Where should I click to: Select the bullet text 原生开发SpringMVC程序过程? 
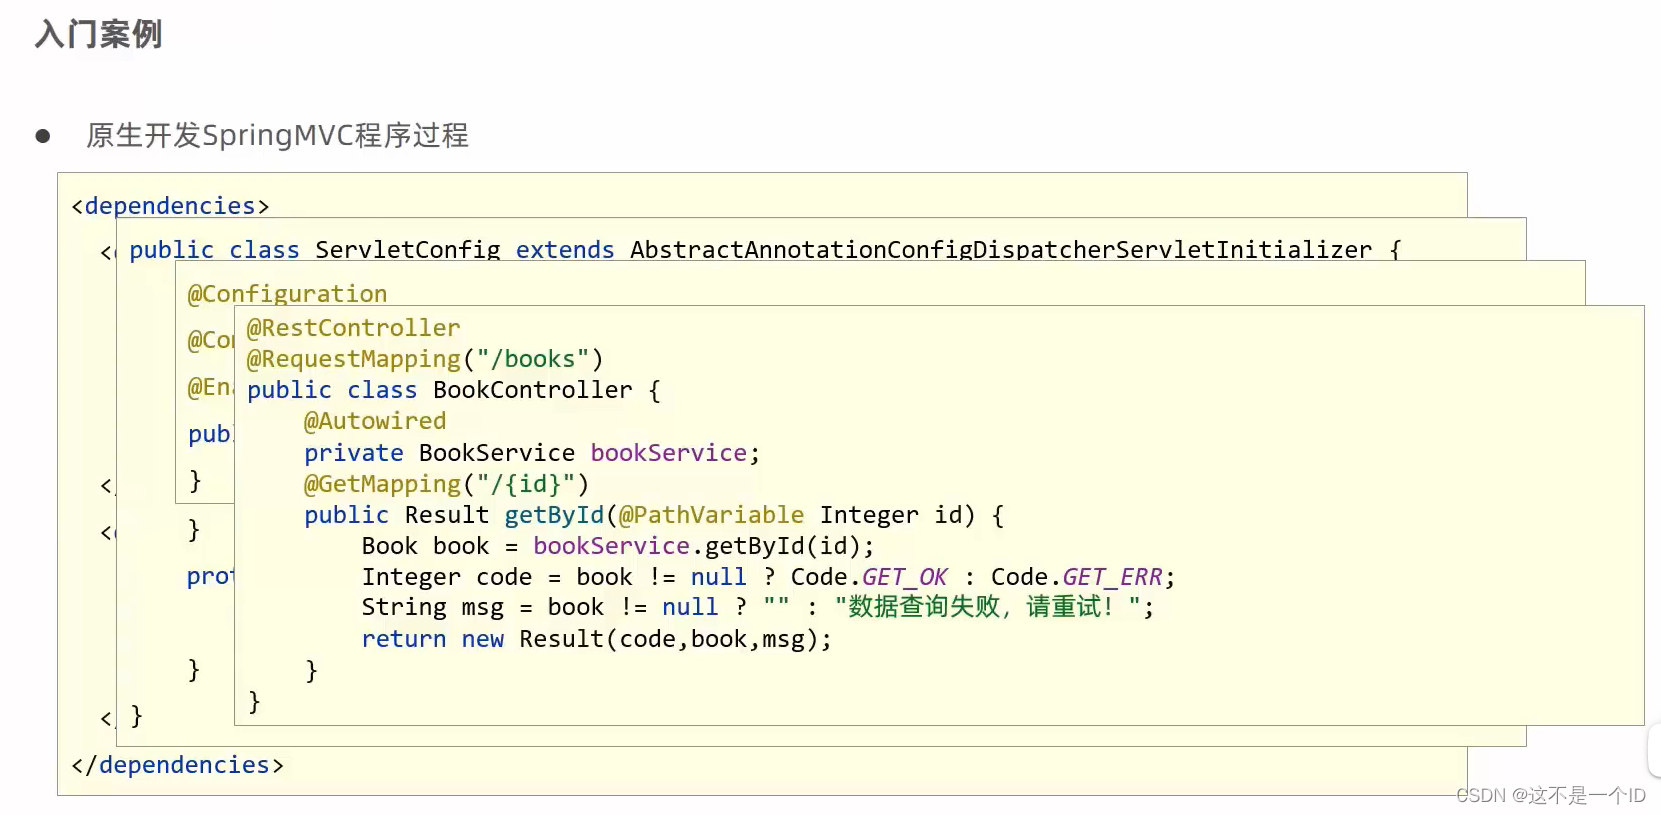tap(277, 135)
